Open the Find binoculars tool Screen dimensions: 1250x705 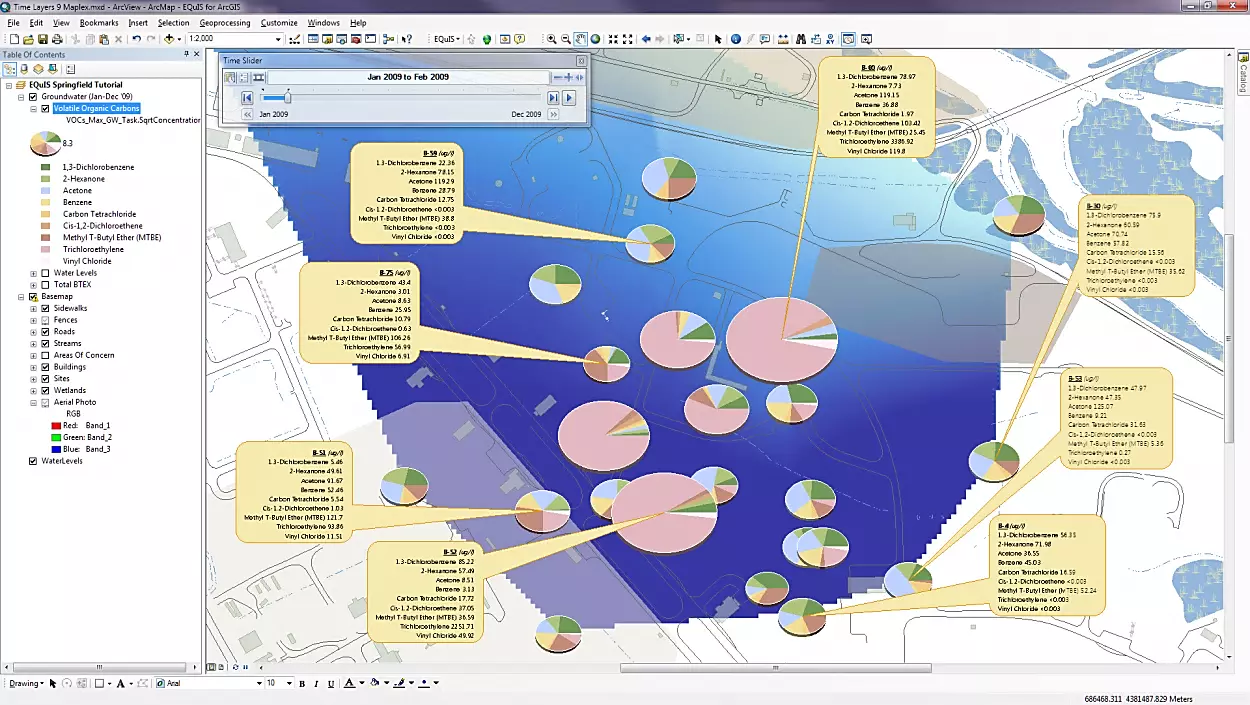pos(801,39)
